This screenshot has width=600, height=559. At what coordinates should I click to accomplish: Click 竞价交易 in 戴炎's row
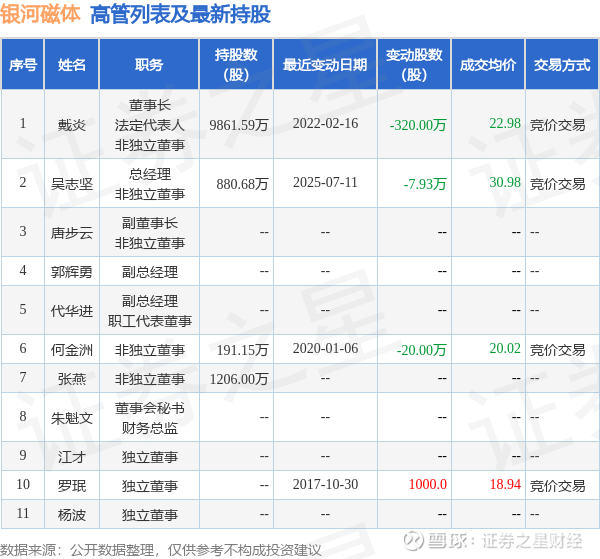pos(558,125)
